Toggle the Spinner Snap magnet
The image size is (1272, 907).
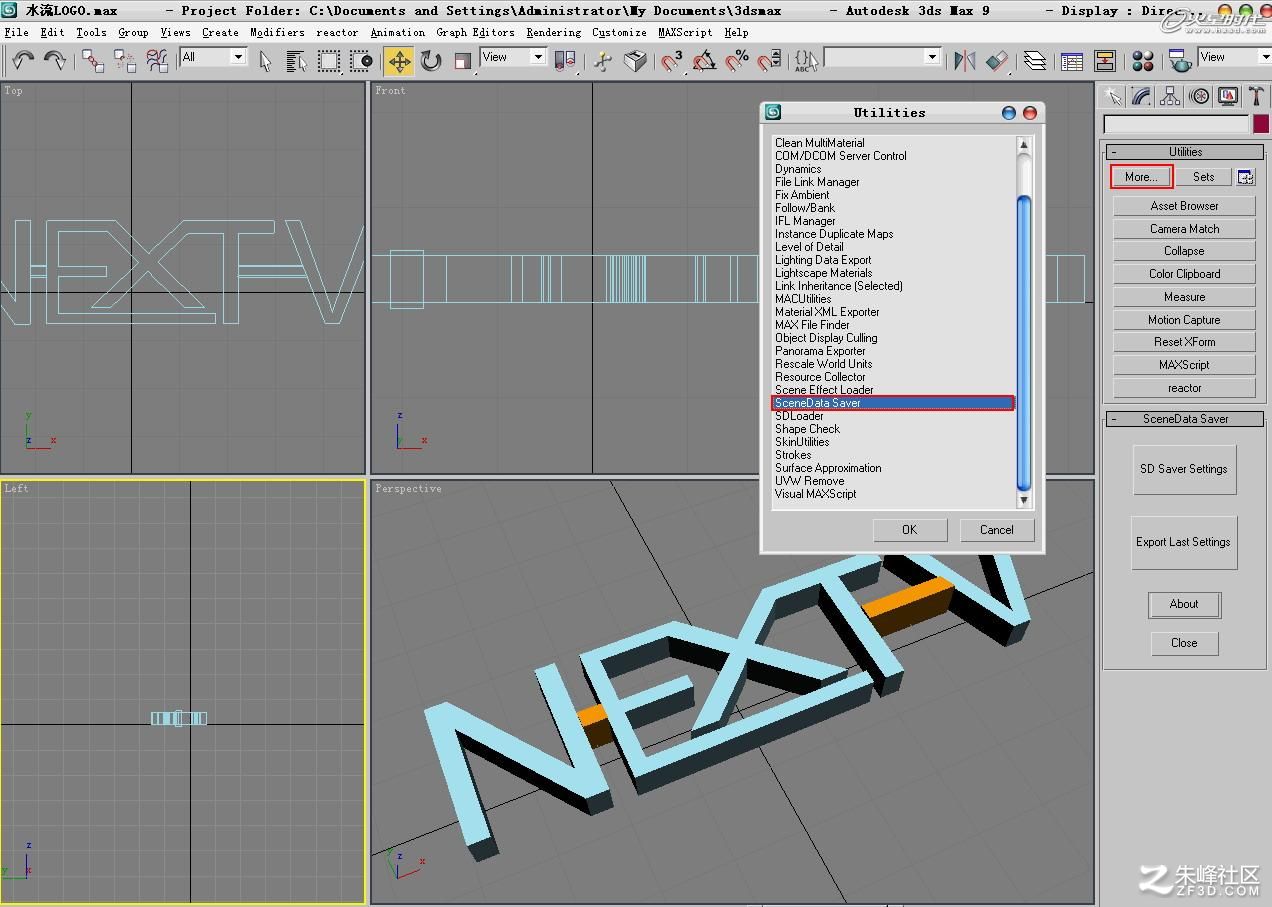[768, 61]
